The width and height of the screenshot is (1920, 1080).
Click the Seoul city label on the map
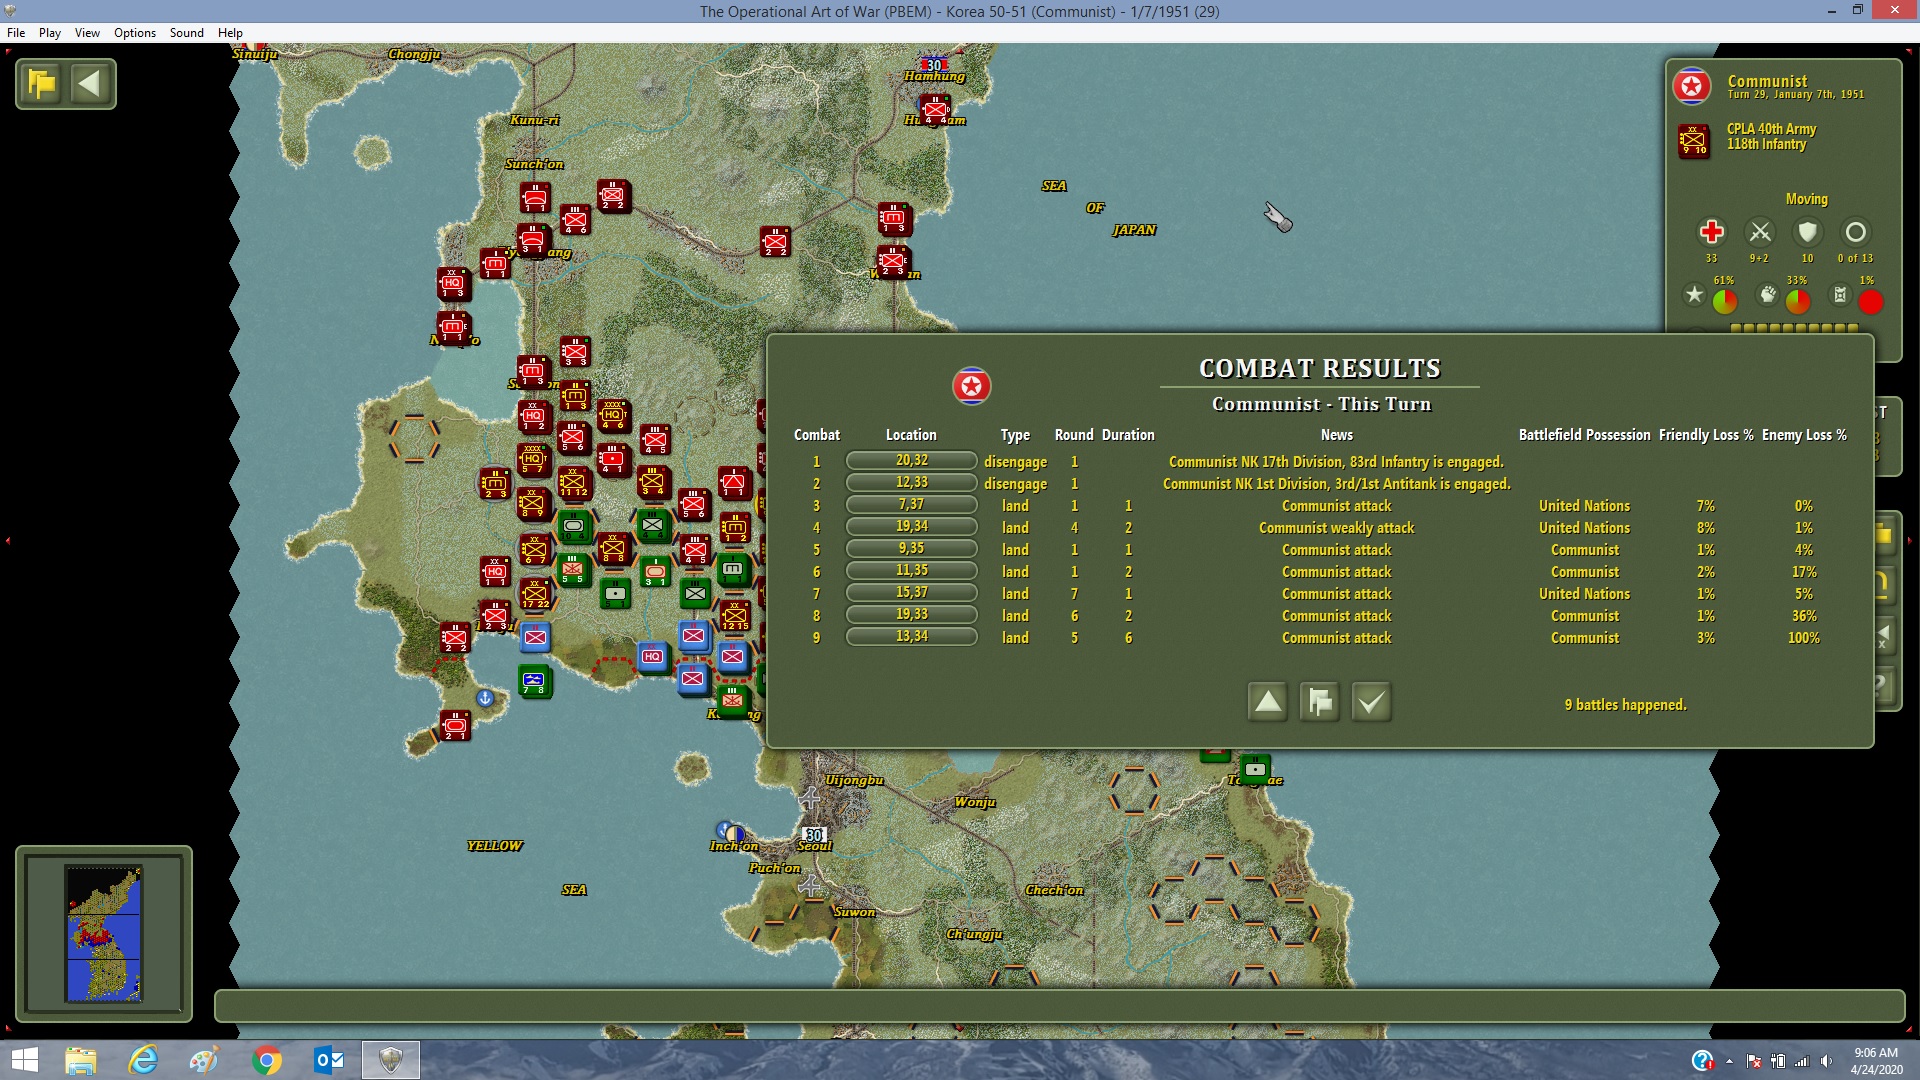point(815,846)
